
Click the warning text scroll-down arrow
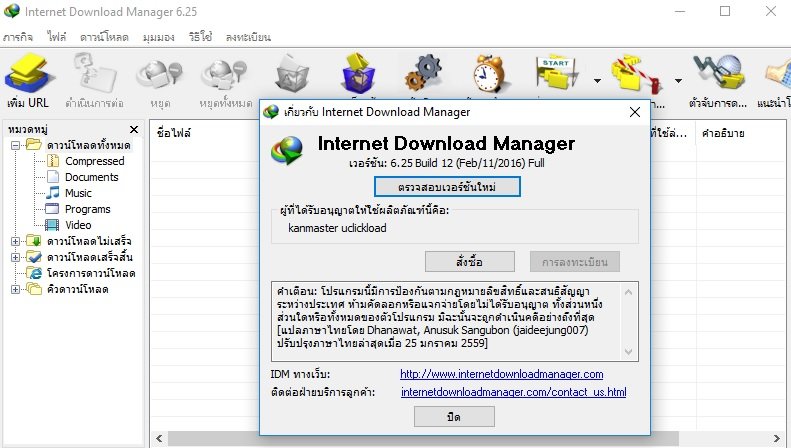pos(628,352)
